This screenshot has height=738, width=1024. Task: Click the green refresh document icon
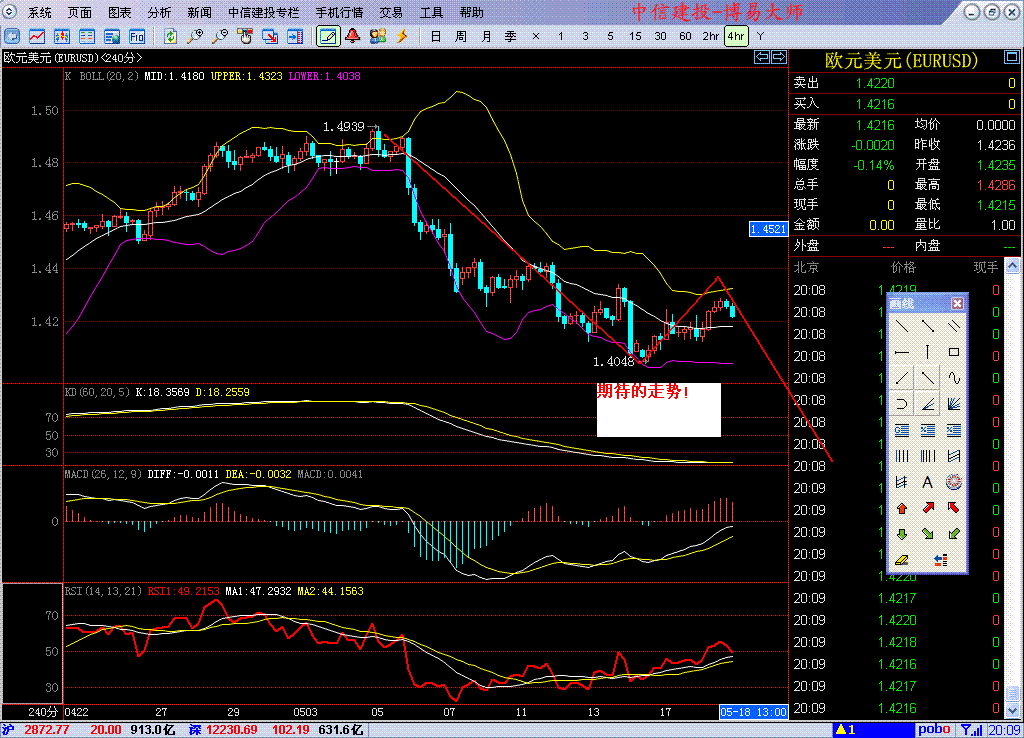pos(170,37)
